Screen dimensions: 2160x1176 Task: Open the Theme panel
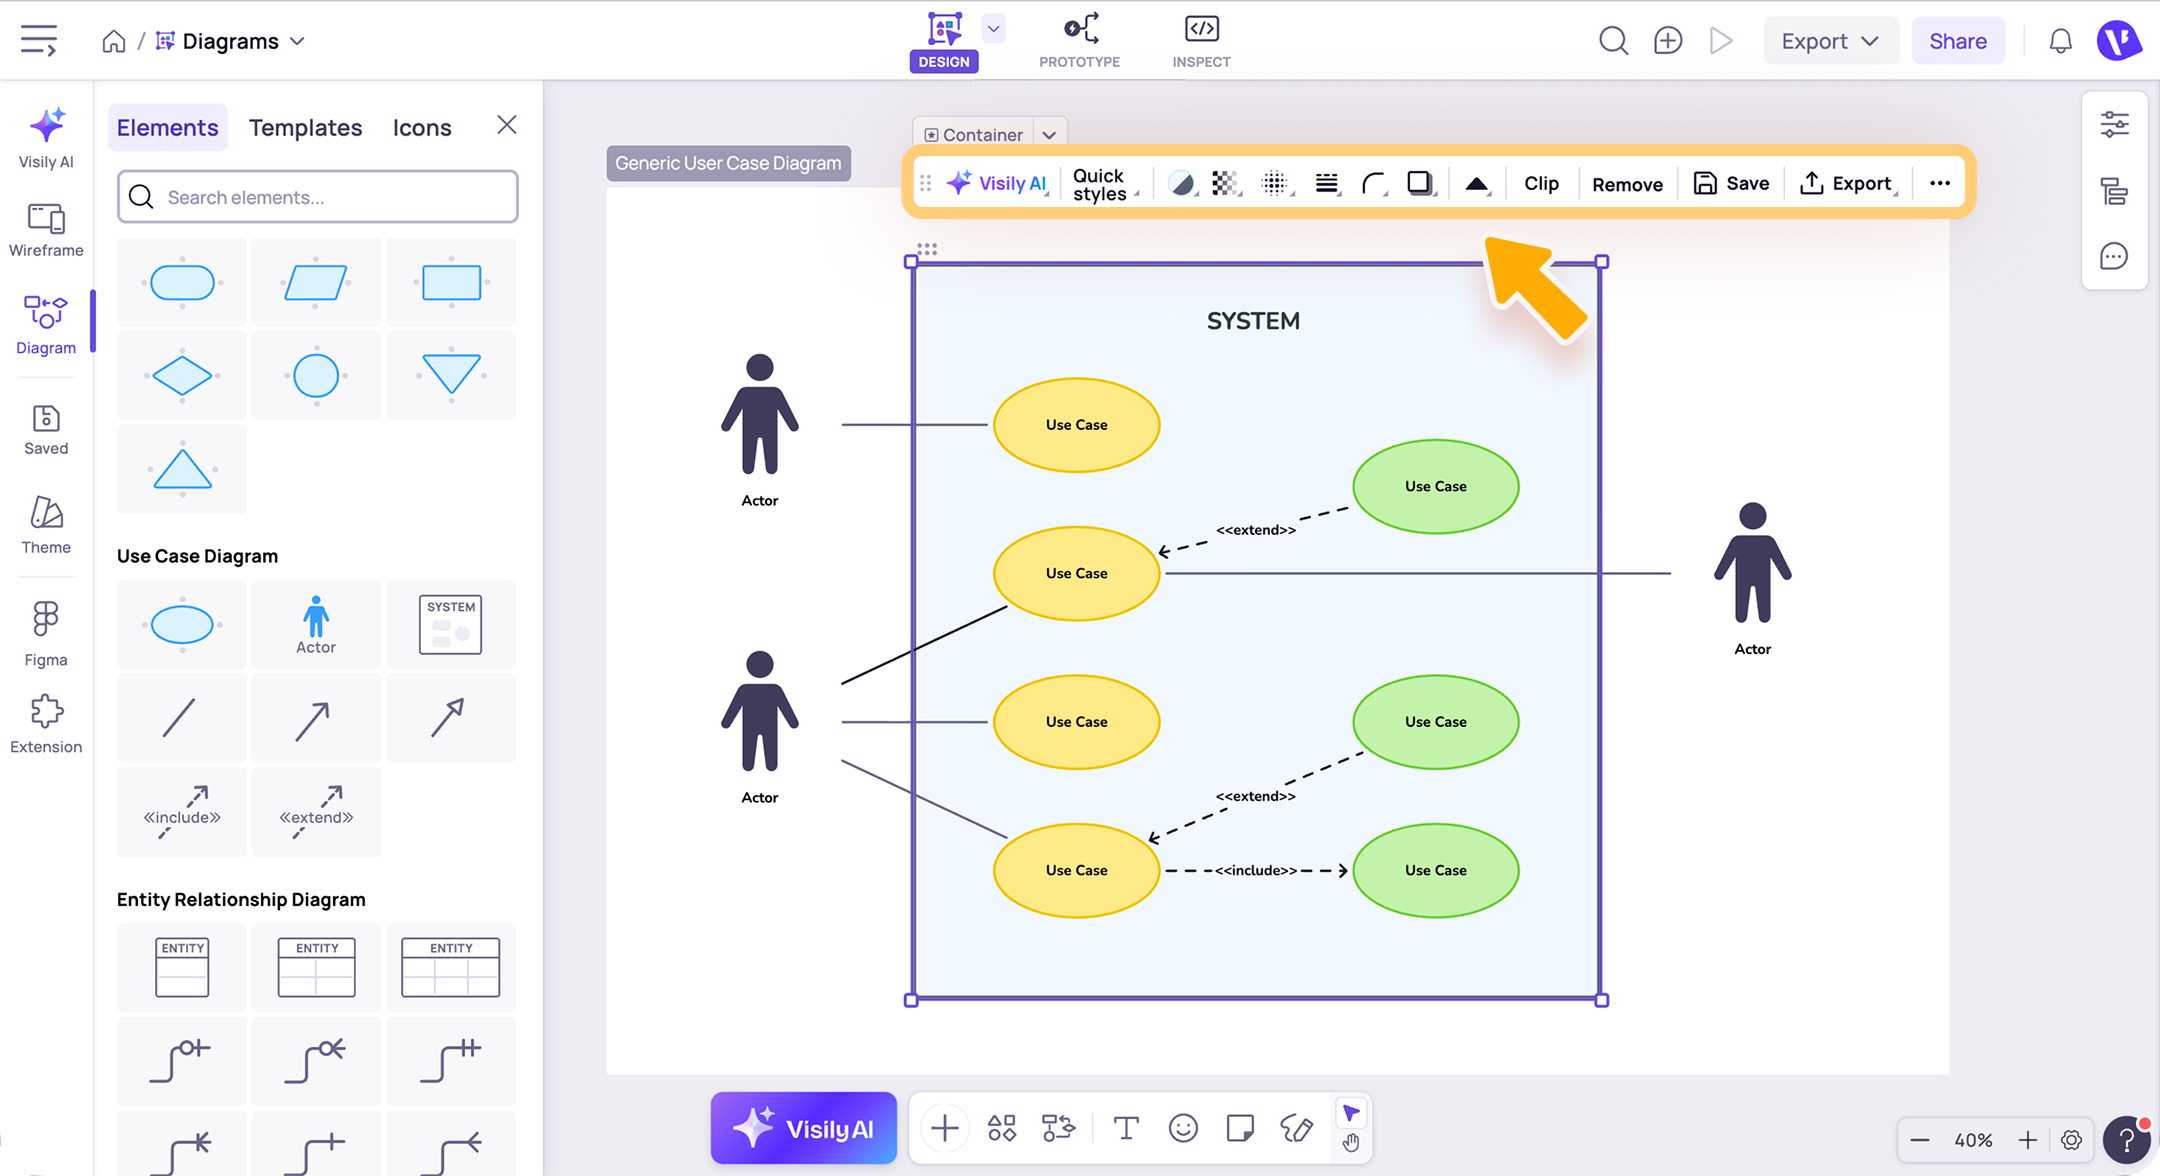(x=46, y=526)
